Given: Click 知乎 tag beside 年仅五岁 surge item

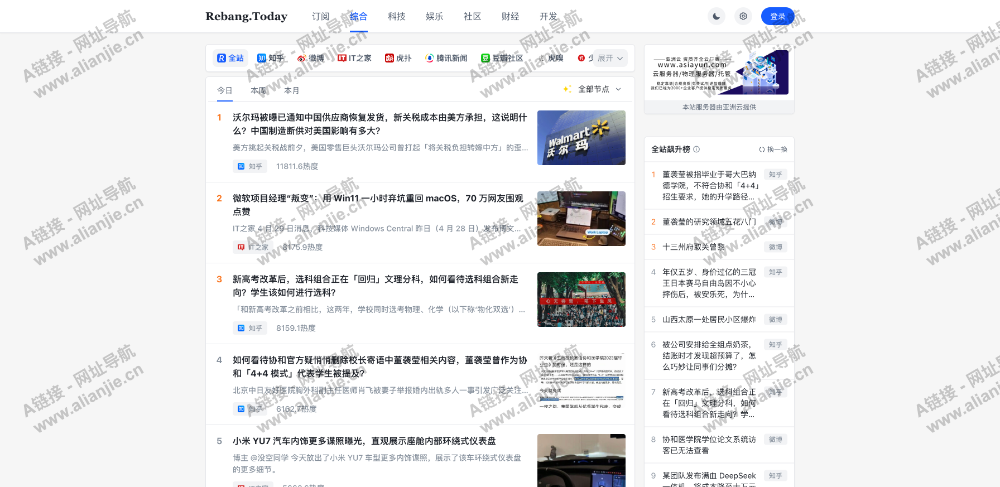Looking at the screenshot, I should pyautogui.click(x=776, y=272).
